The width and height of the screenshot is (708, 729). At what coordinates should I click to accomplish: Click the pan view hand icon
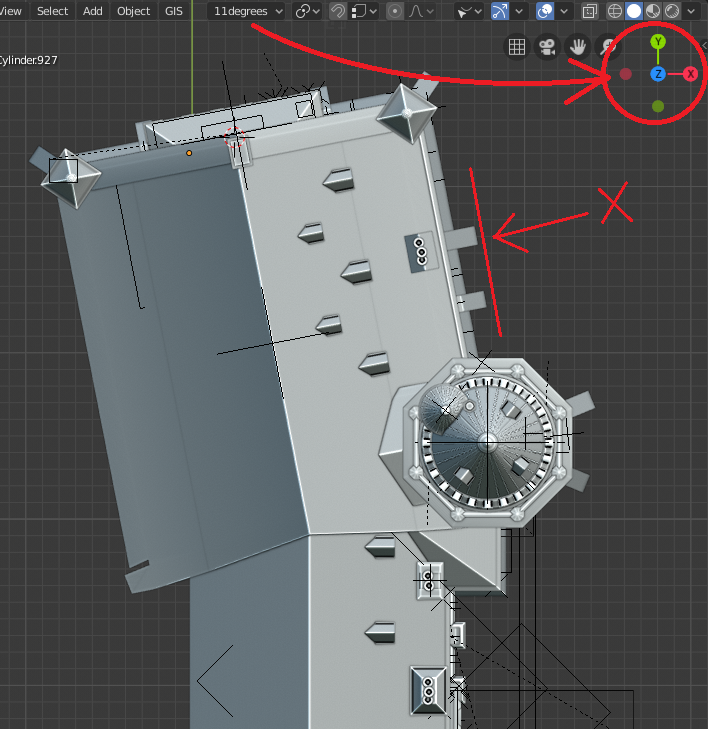click(577, 46)
